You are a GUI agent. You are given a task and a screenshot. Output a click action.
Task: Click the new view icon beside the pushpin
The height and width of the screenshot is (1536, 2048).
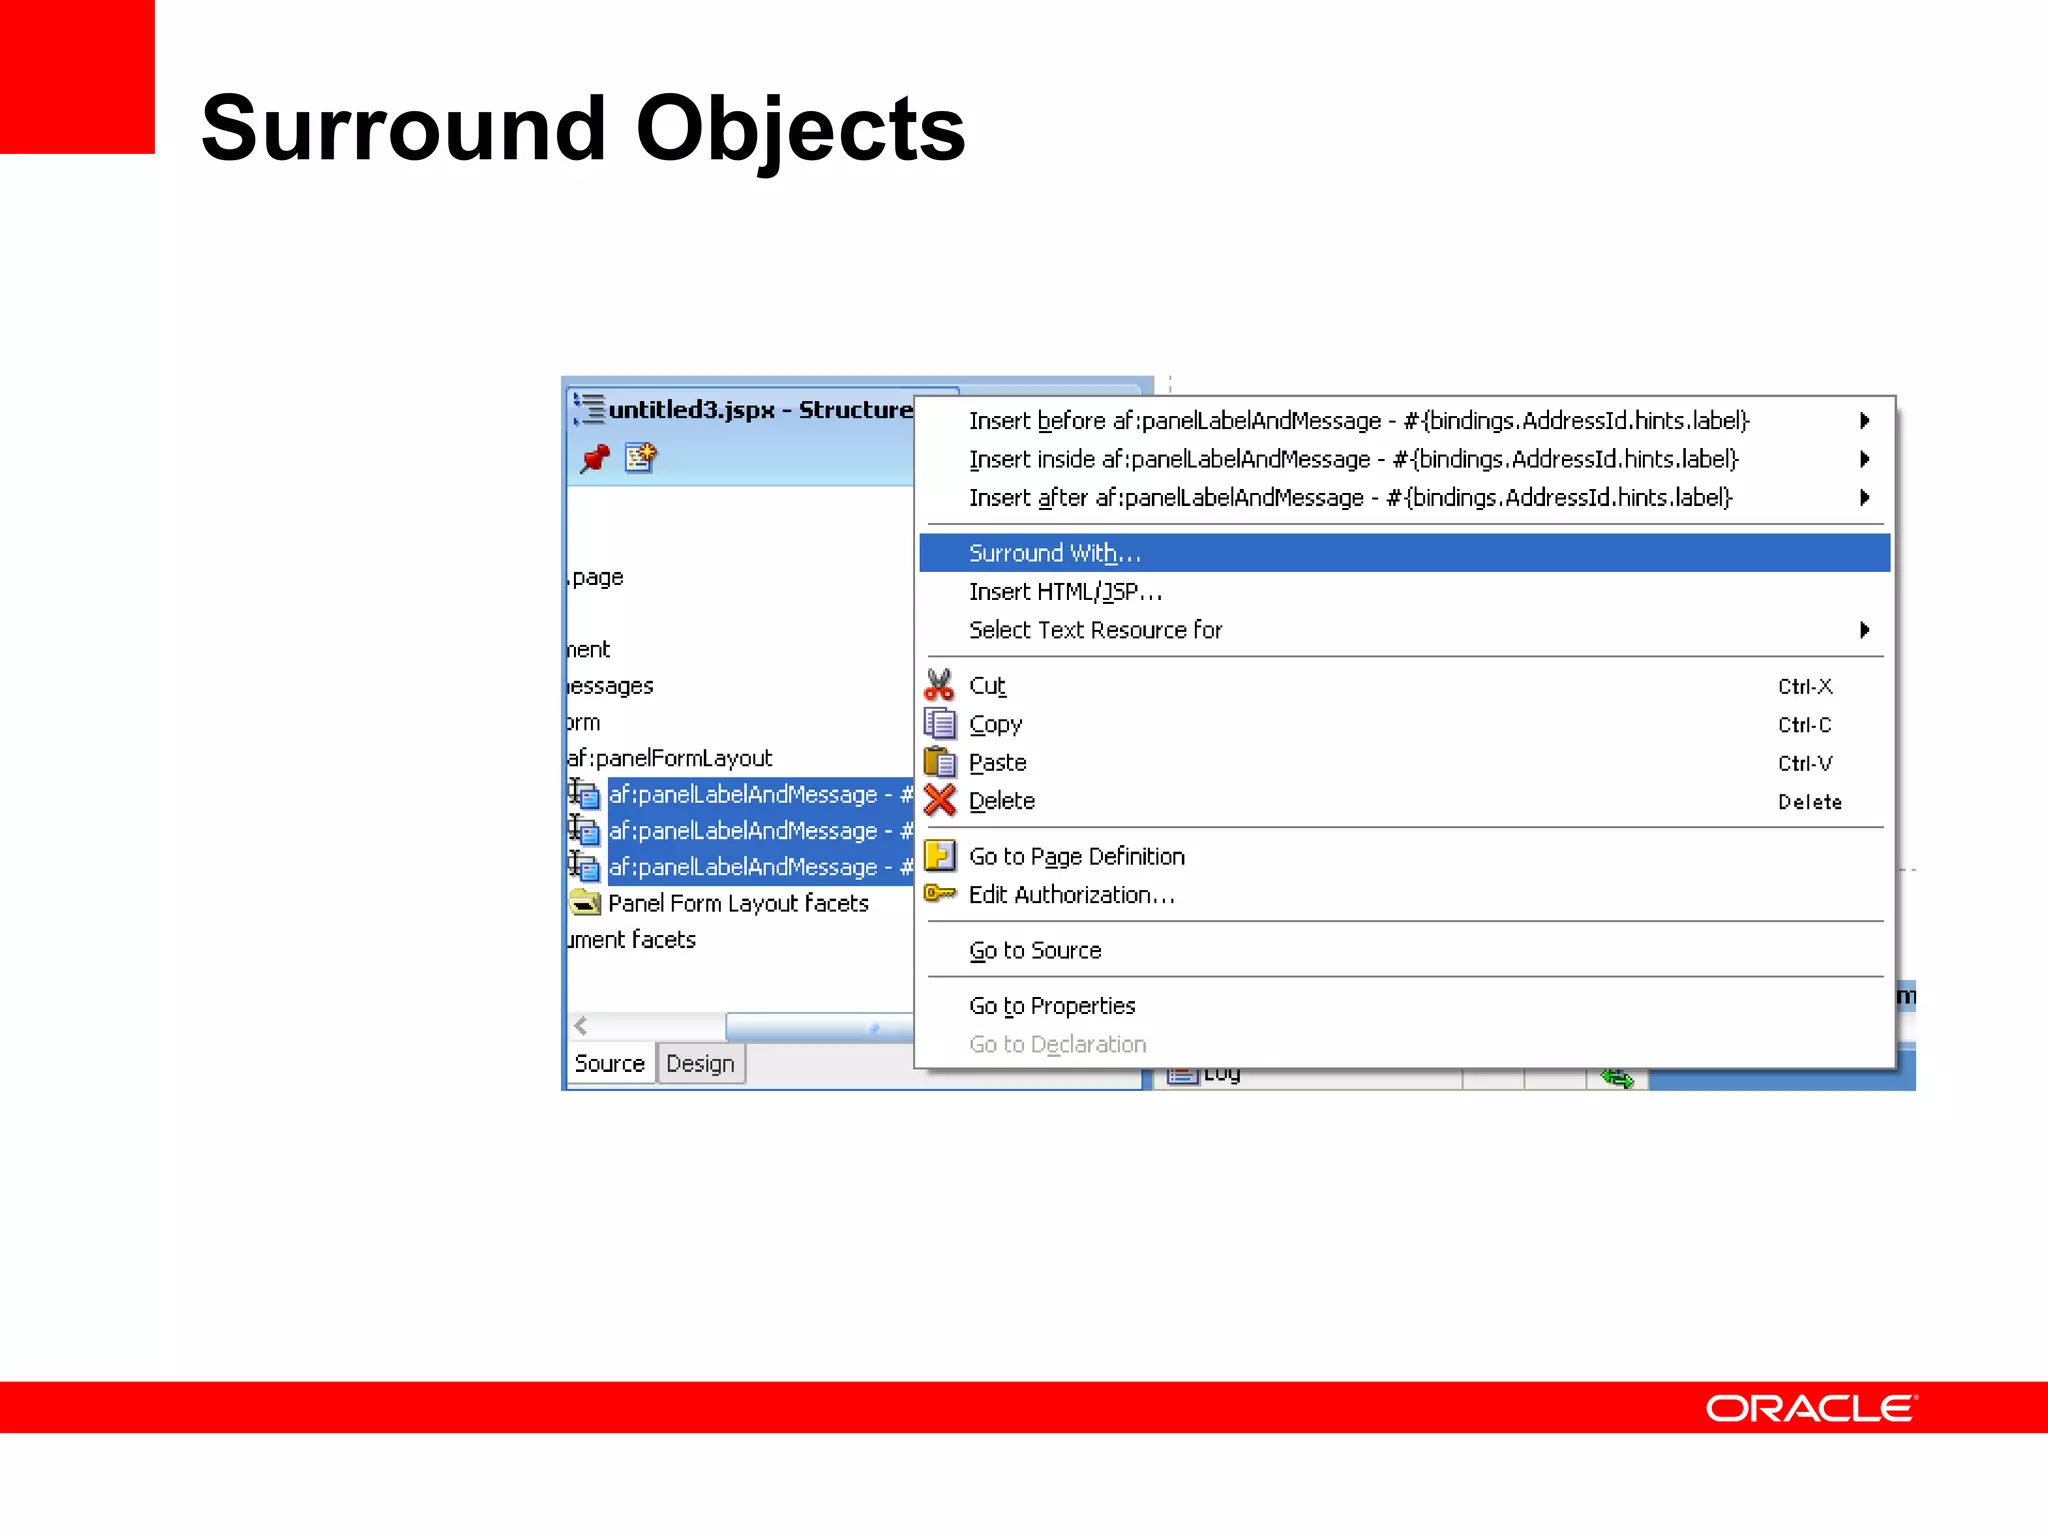tap(640, 457)
